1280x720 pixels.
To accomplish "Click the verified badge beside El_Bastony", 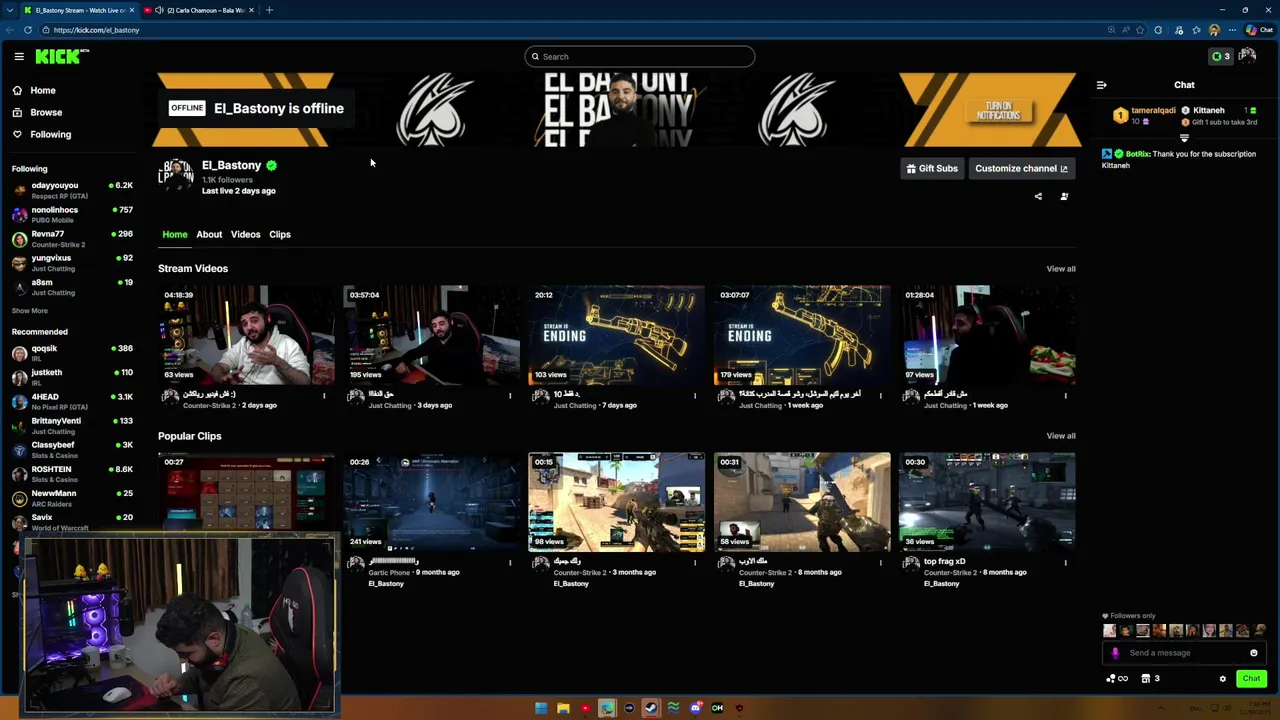I will pyautogui.click(x=271, y=165).
